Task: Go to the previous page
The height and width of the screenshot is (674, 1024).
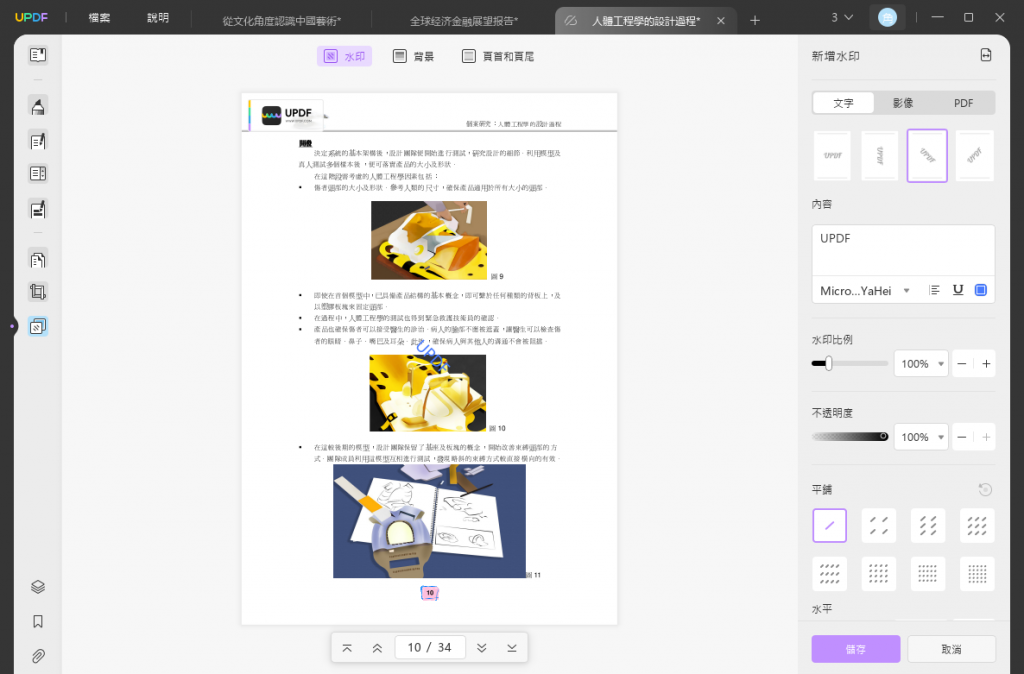Action: point(377,647)
